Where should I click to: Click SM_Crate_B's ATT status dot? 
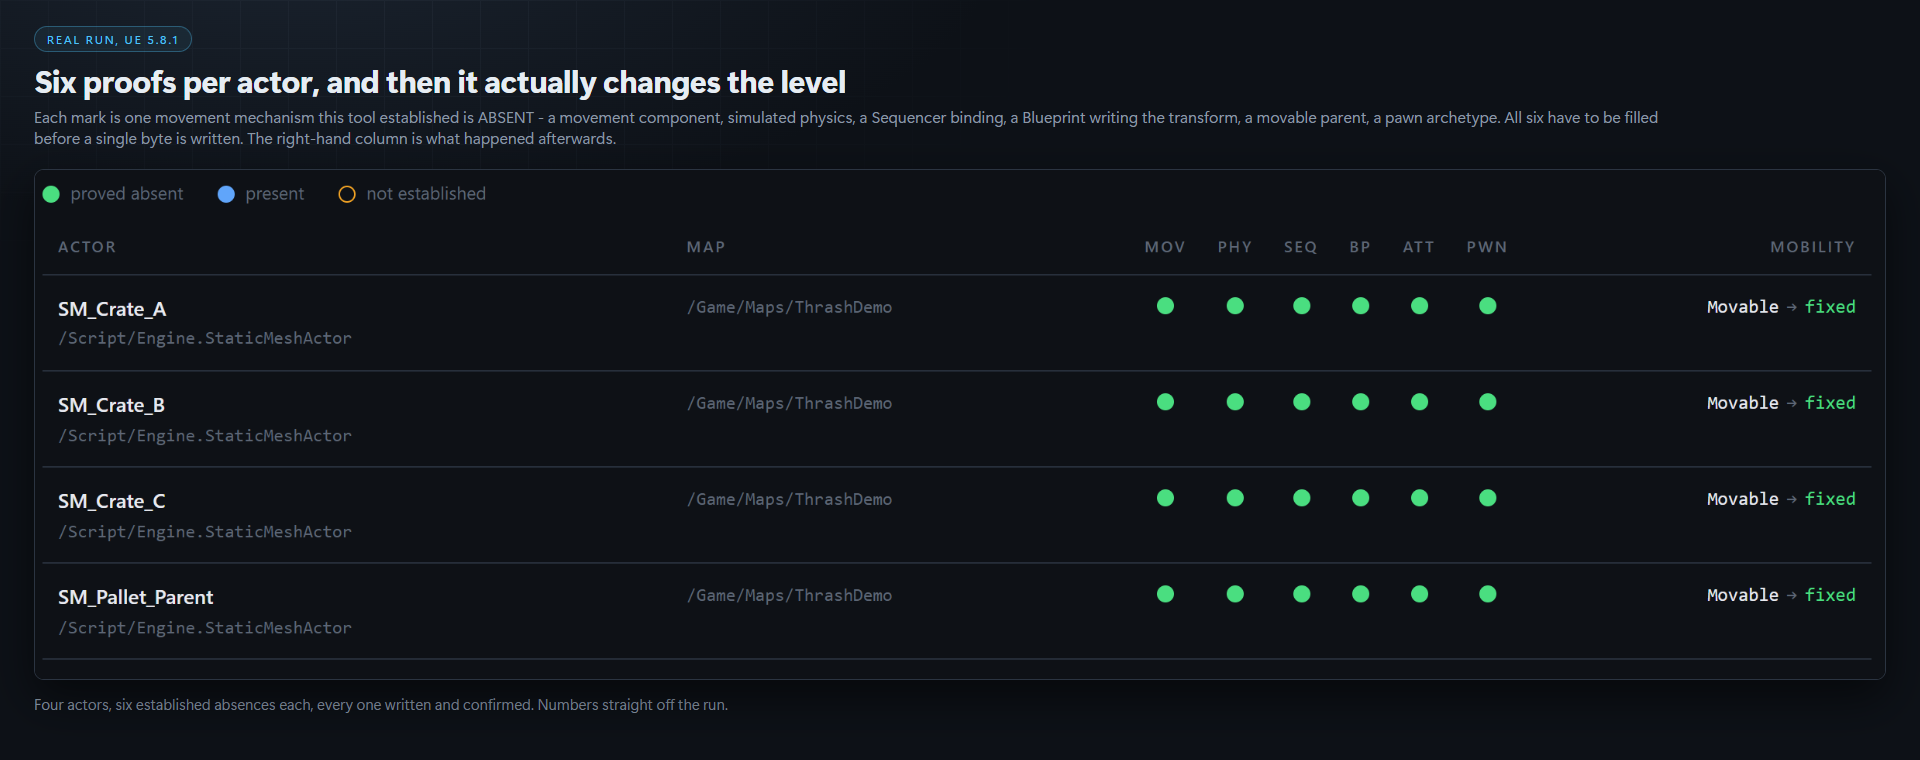point(1419,402)
